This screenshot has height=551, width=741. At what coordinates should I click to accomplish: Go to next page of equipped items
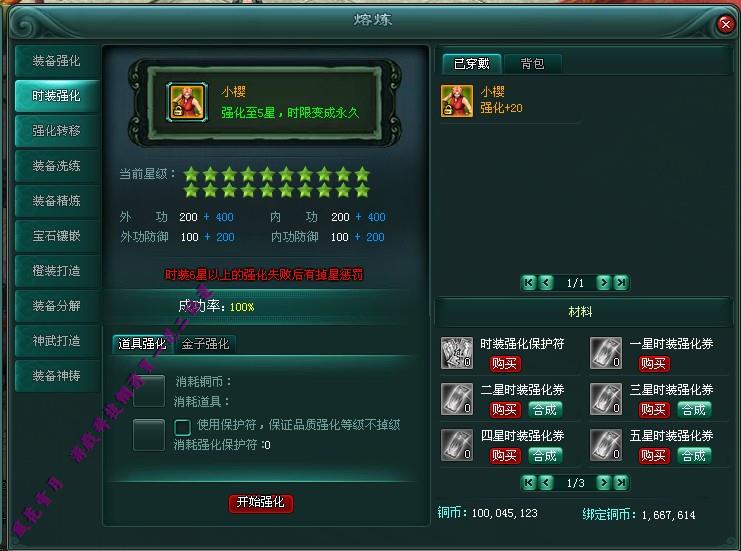pos(603,283)
